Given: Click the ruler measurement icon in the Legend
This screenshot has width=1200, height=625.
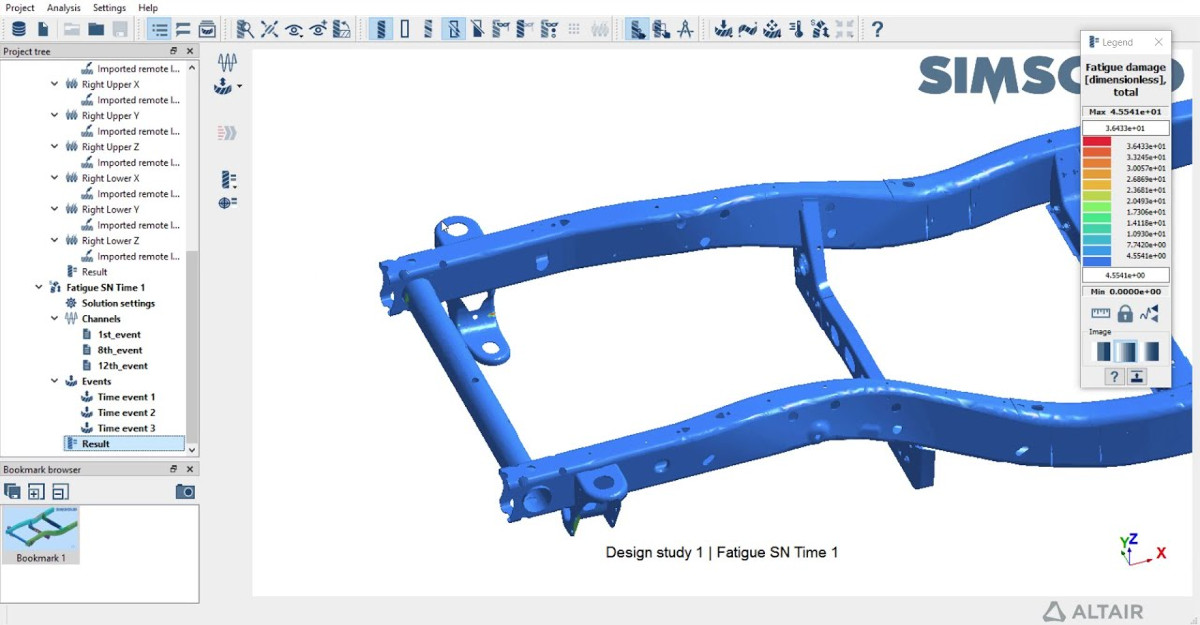Looking at the screenshot, I should [1100, 313].
